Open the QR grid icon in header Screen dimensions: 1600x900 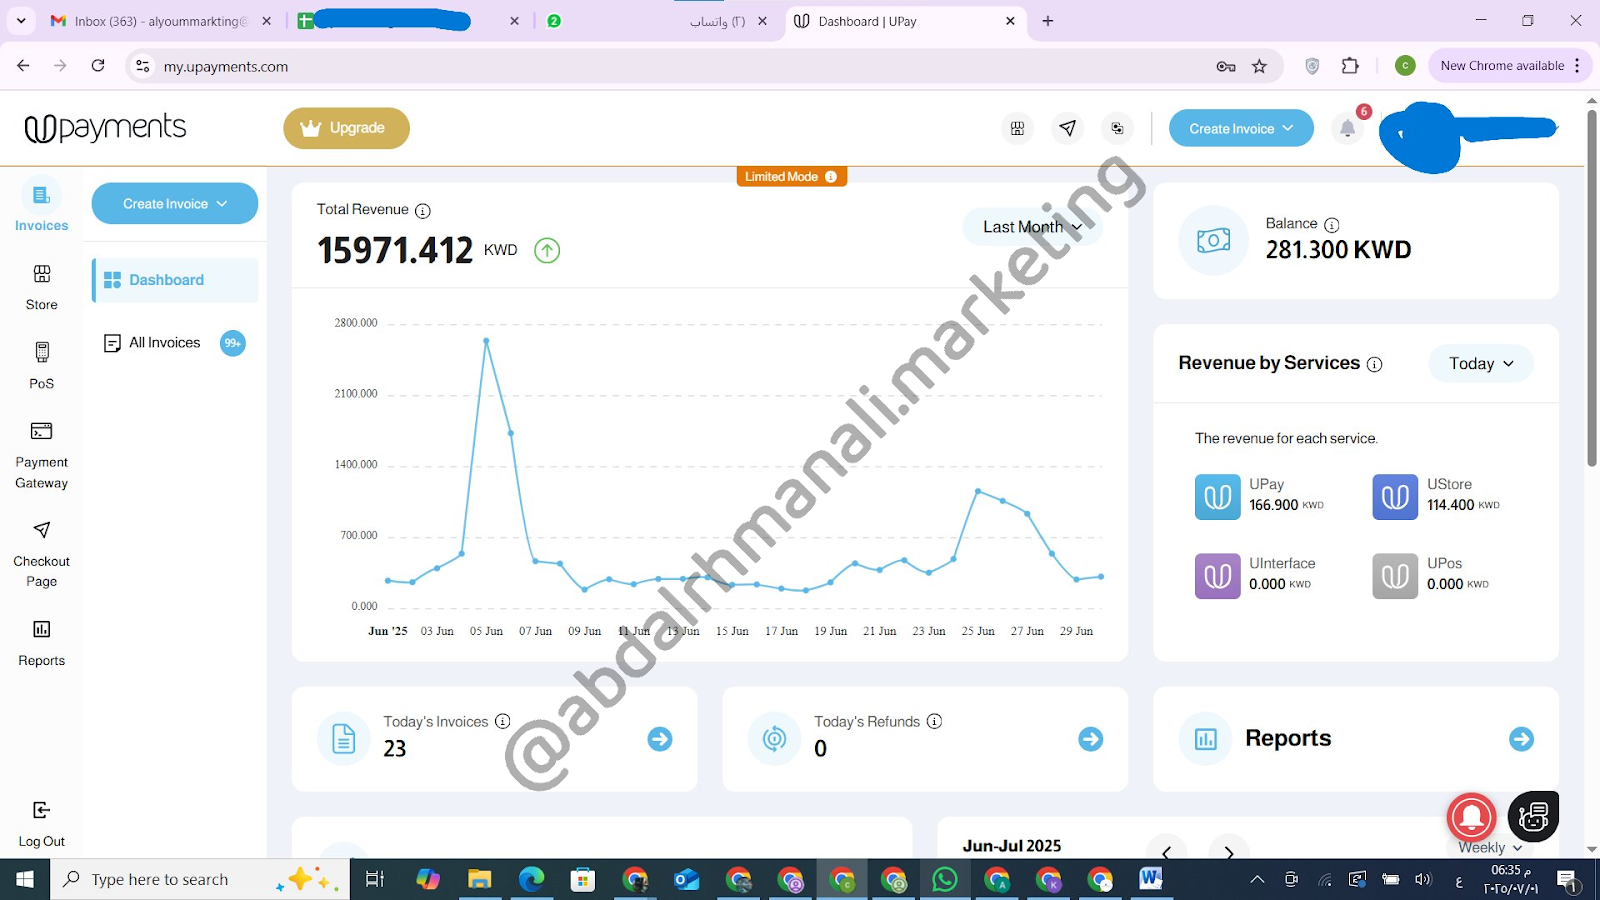click(1017, 128)
